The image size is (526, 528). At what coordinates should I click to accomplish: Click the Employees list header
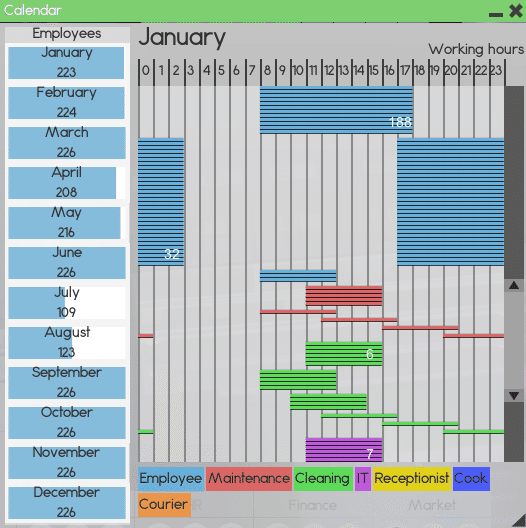coord(67,34)
